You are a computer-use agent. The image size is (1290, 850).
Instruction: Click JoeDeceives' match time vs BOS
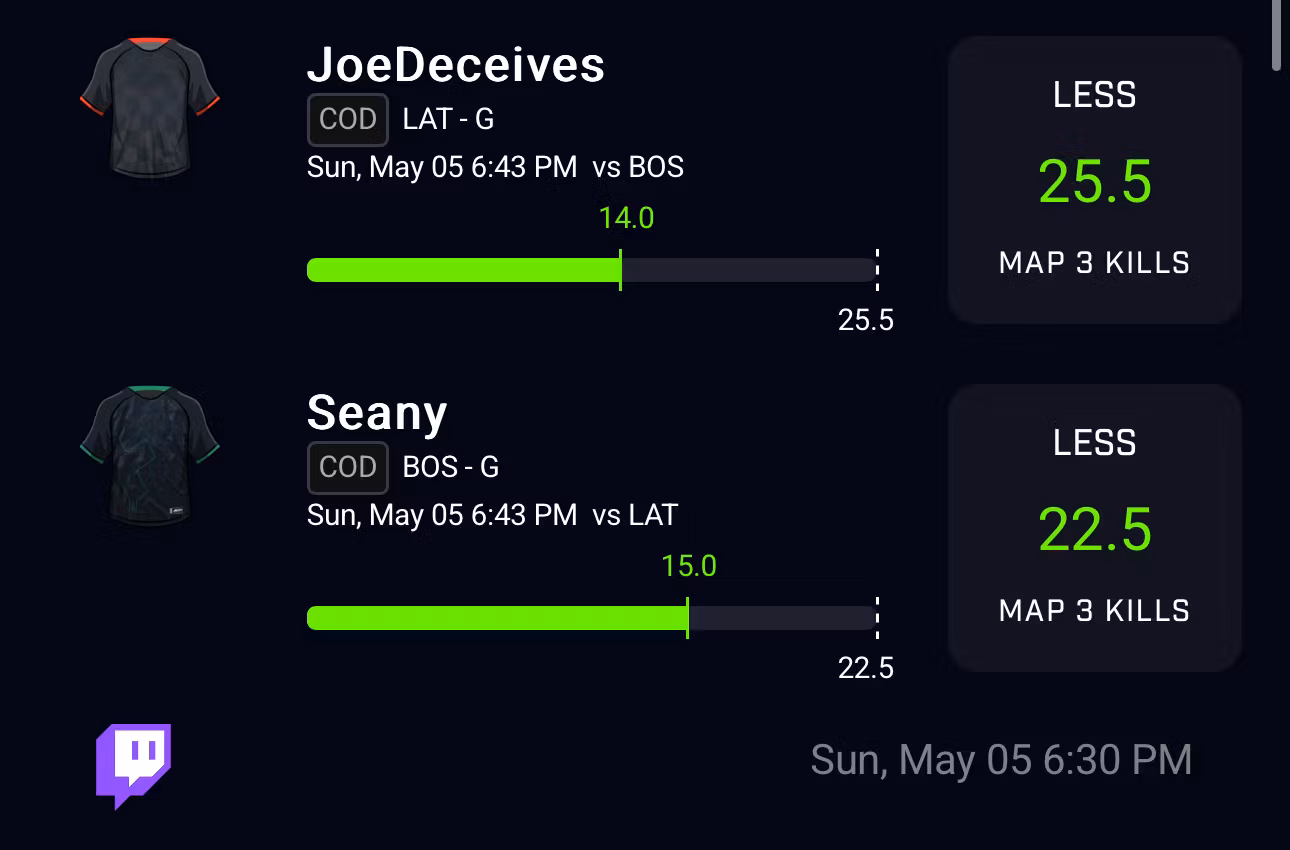pos(495,167)
